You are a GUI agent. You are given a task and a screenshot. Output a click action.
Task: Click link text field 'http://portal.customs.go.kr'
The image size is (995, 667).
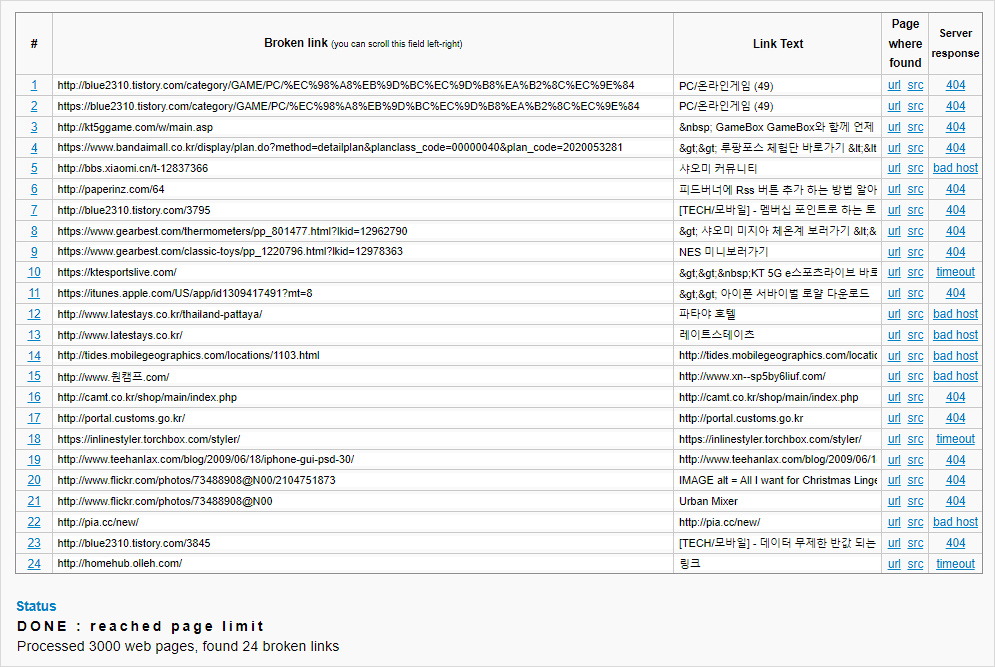tap(777, 418)
